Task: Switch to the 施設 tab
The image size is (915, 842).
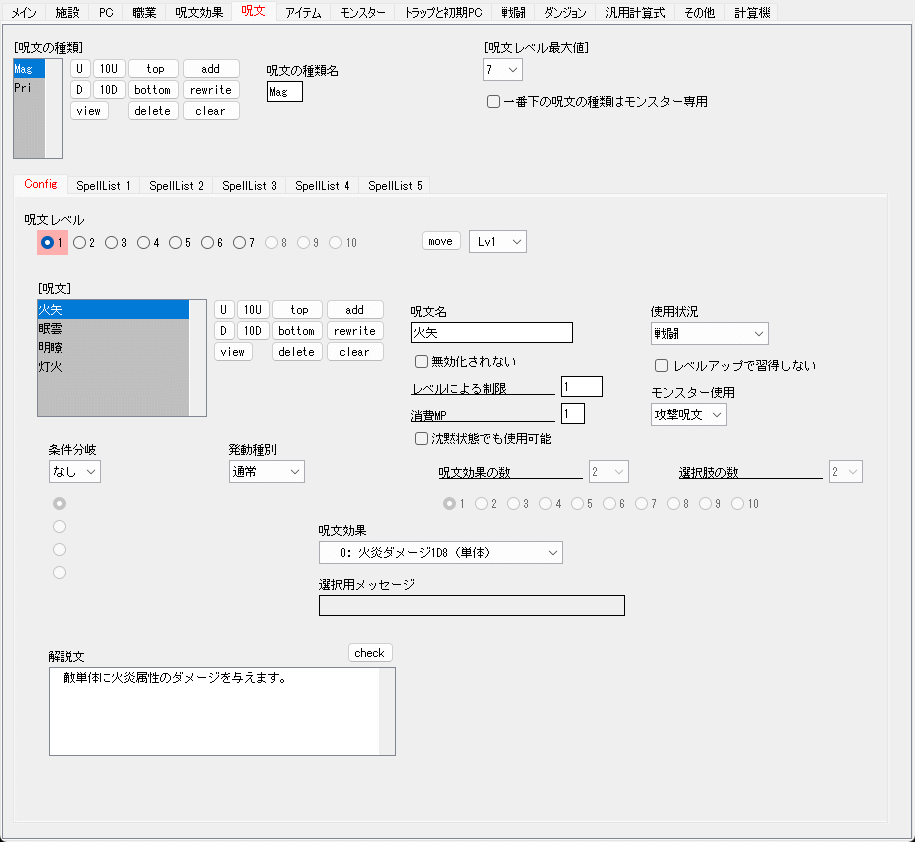Action: (x=67, y=12)
